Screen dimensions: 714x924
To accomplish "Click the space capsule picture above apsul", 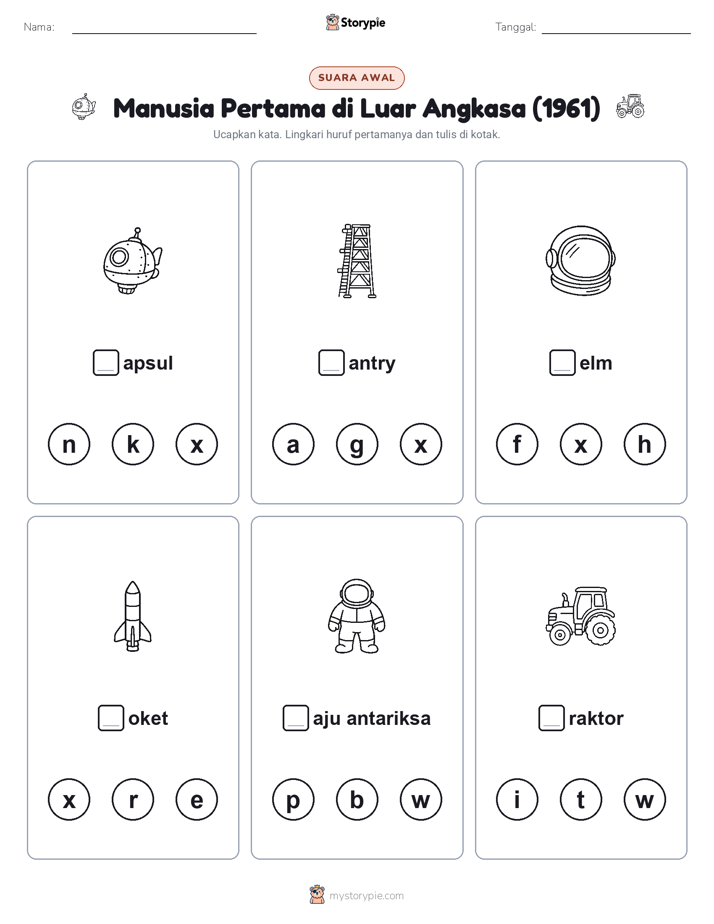I will 133,260.
